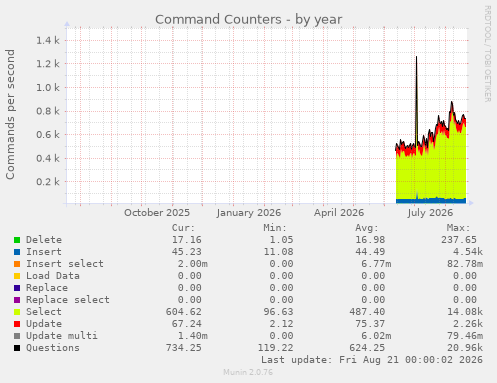Click the Update multi max 79.46m
Viewport: 497px width, 383px height.
tap(465, 336)
